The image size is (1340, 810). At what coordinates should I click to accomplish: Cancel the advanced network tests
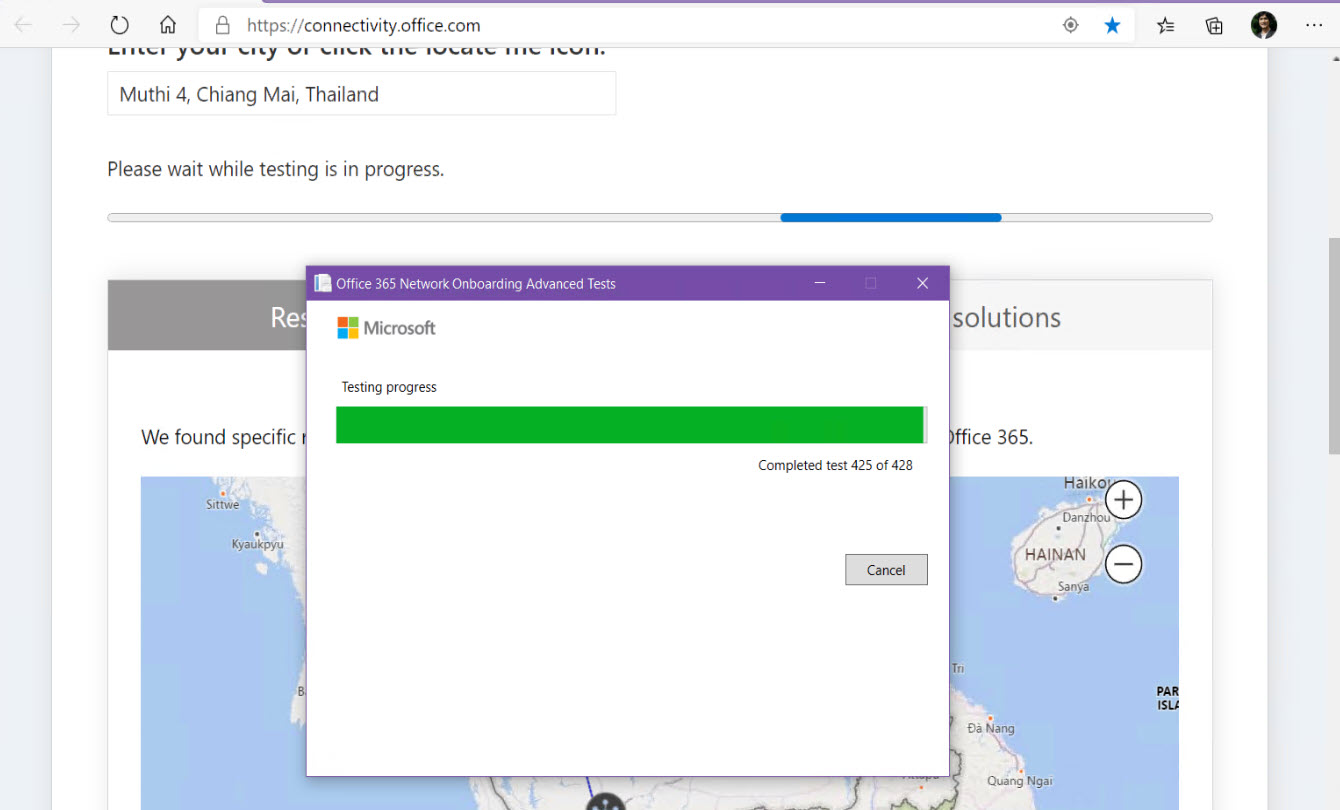(886, 570)
